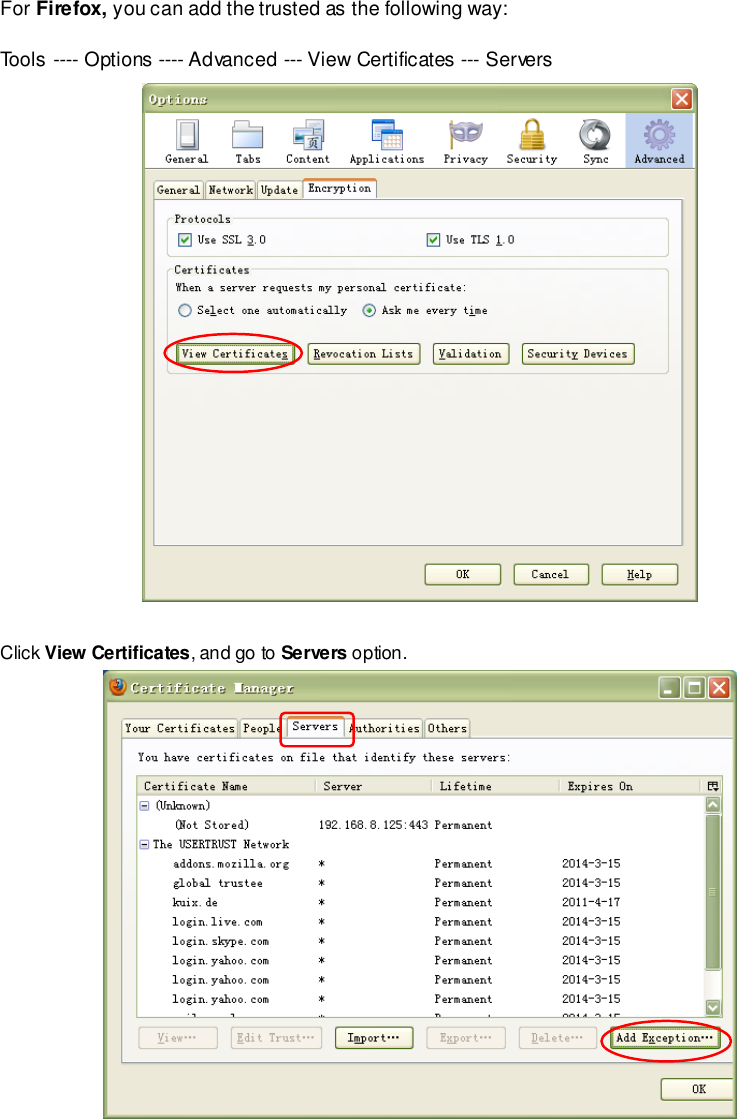The image size is (737, 1119).
Task: Switch to the Encryption sub-tab
Action: [340, 188]
